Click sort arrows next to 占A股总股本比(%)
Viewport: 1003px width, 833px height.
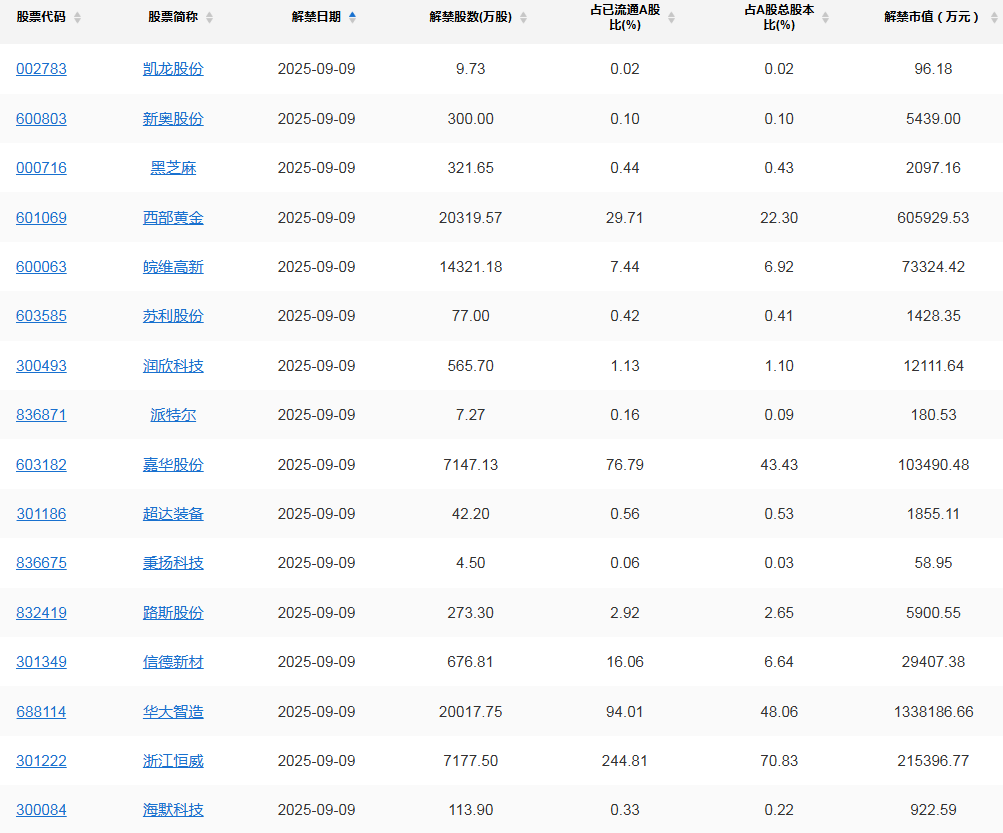click(825, 18)
